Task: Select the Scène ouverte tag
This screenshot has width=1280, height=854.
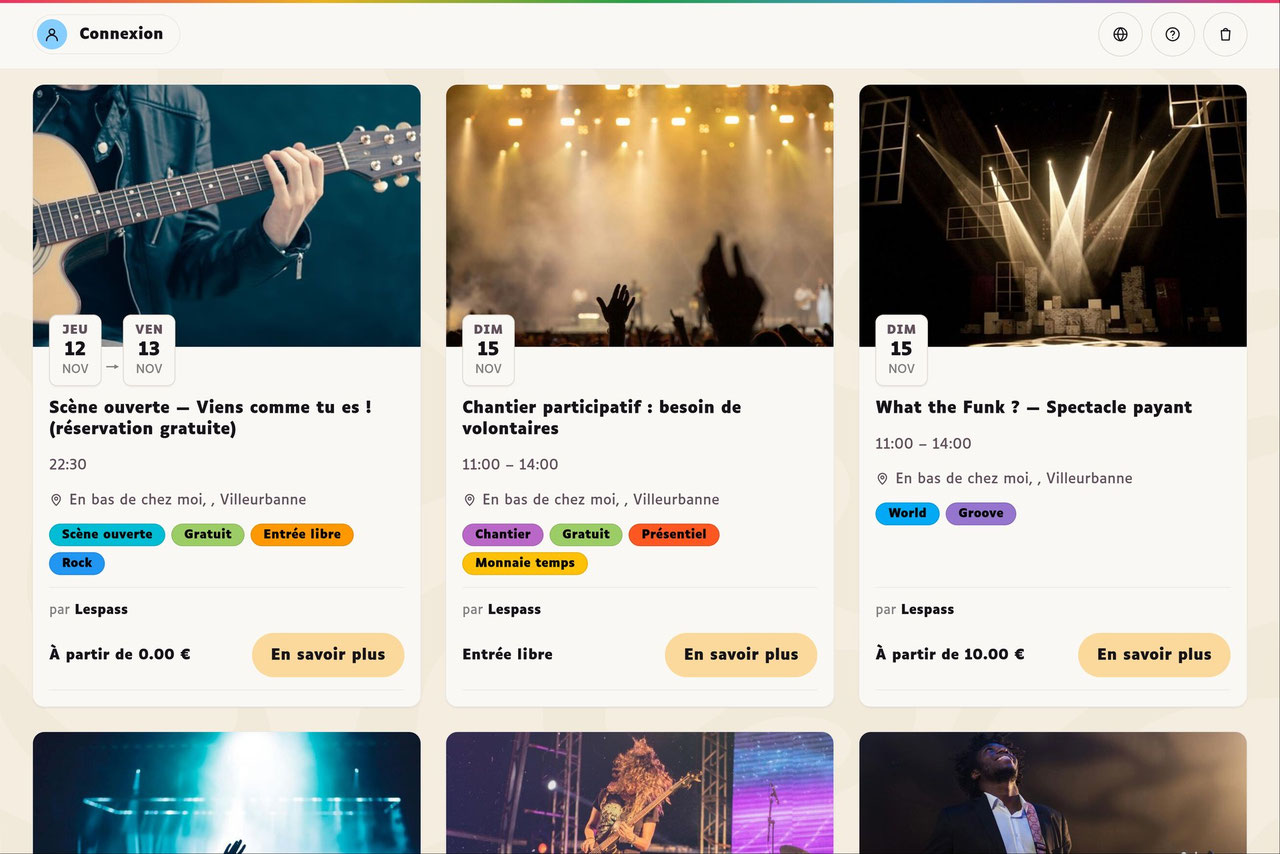Action: pos(107,534)
